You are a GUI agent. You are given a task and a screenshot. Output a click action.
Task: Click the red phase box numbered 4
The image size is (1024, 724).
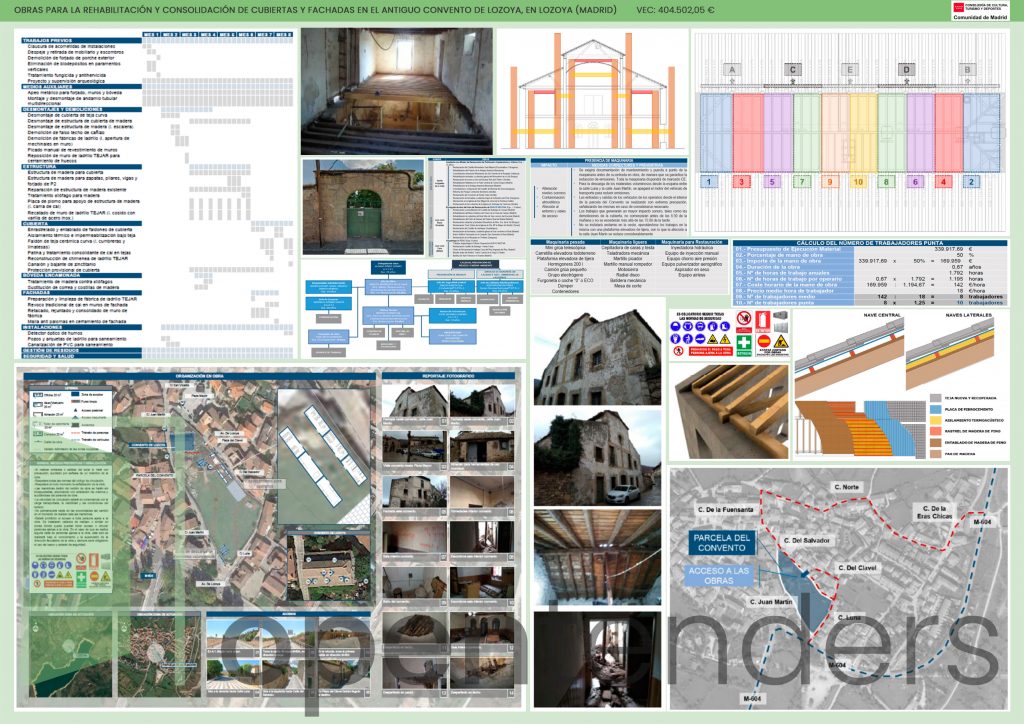point(943,182)
